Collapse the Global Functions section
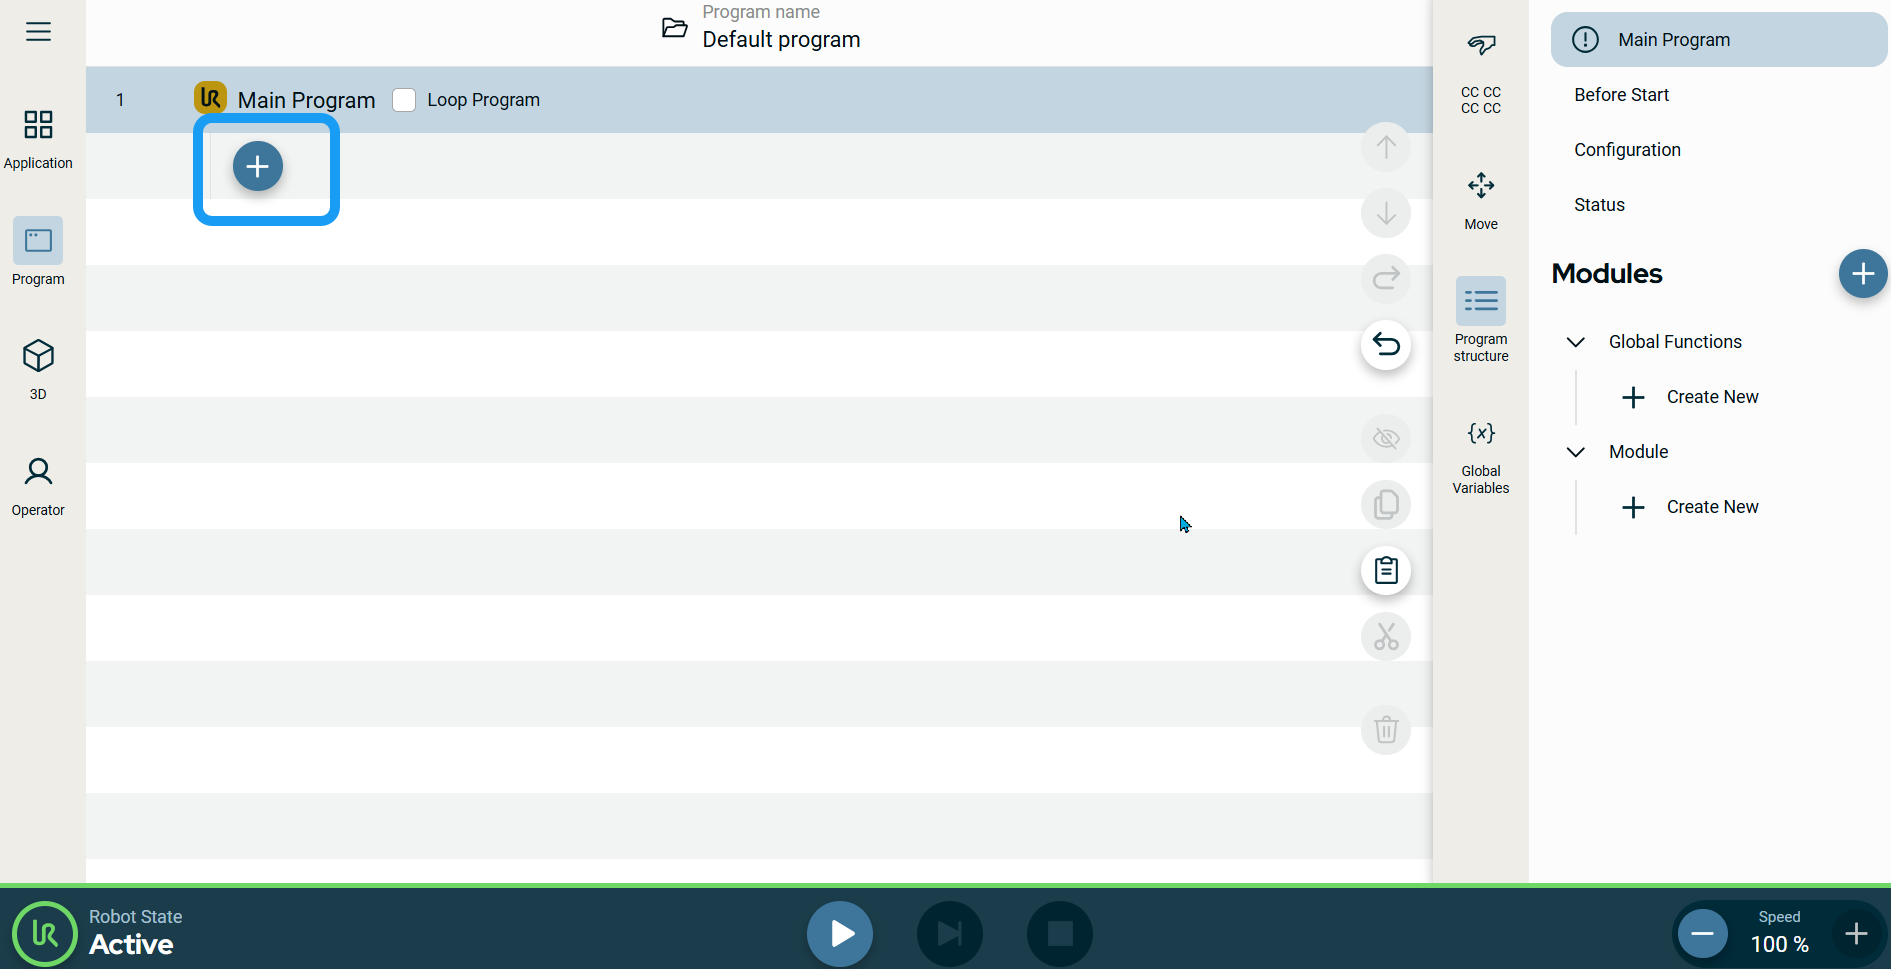The image size is (1891, 969). (x=1576, y=342)
